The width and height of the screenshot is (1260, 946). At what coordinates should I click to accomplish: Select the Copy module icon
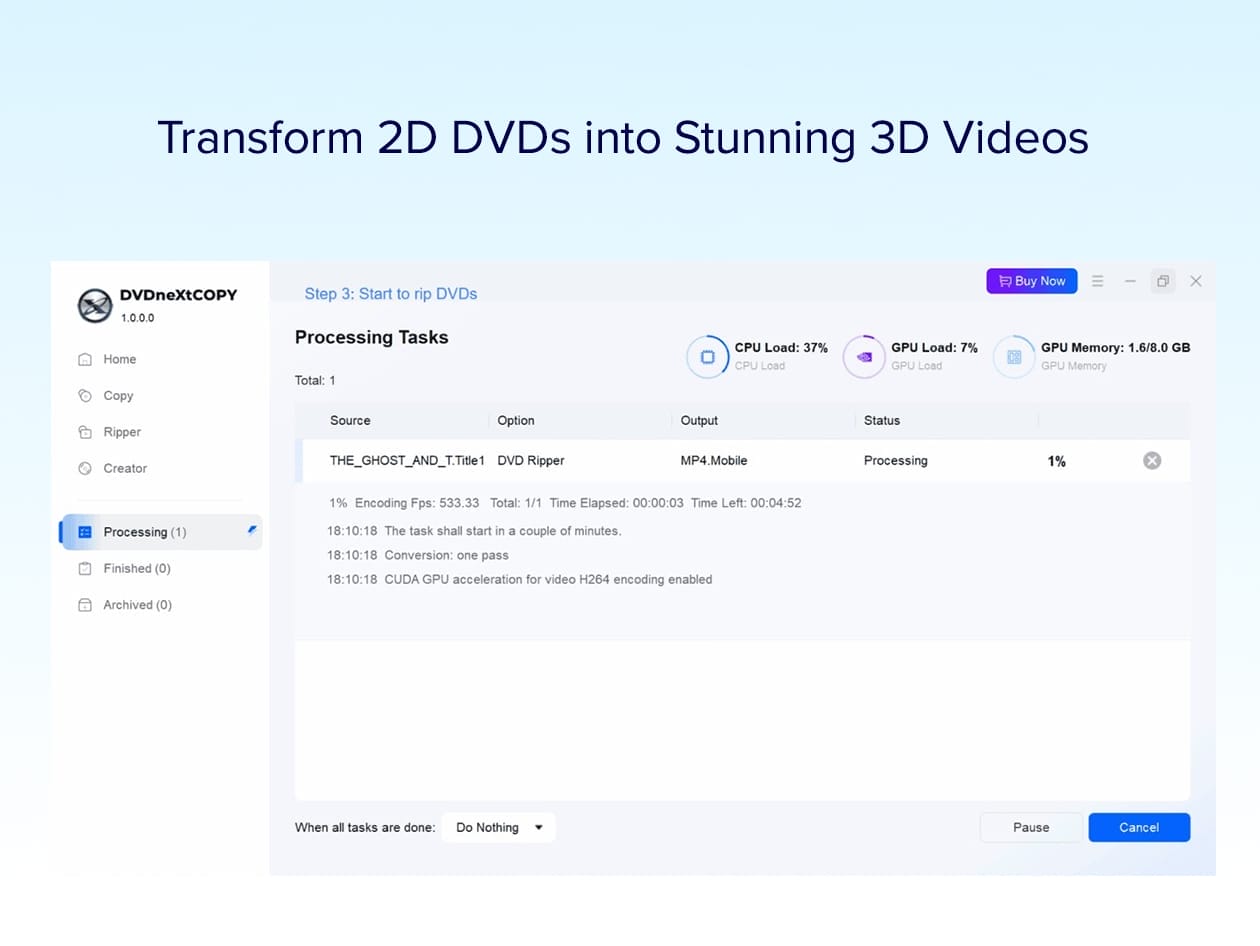click(x=85, y=396)
